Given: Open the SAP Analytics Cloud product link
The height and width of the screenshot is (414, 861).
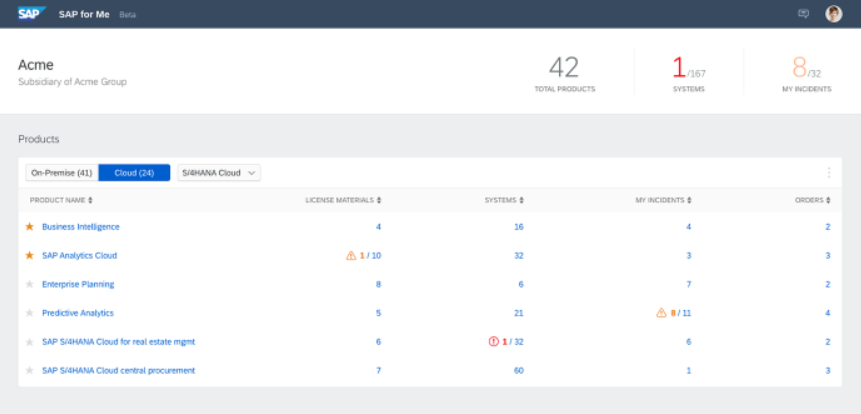Looking at the screenshot, I should (79, 256).
